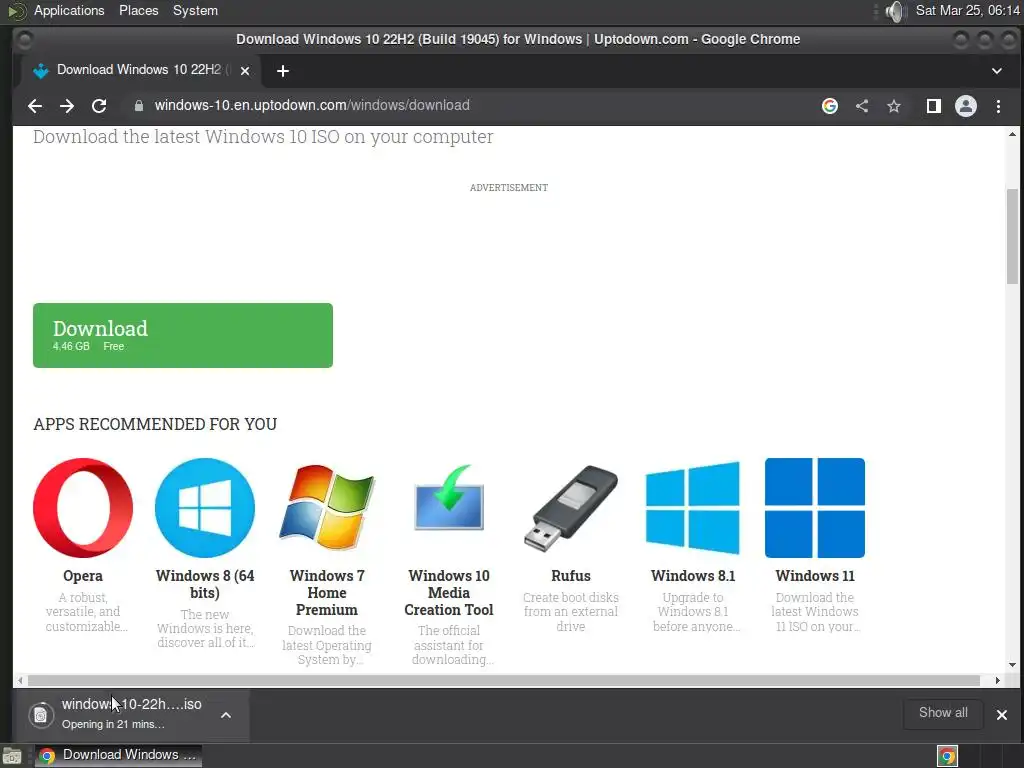Viewport: 1024px width, 768px height.
Task: Click the Windows 8.1 title link
Action: (693, 576)
